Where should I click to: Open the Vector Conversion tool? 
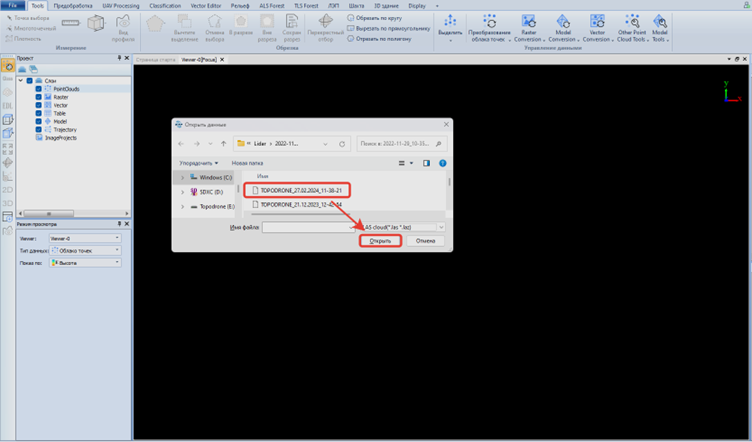pos(597,28)
